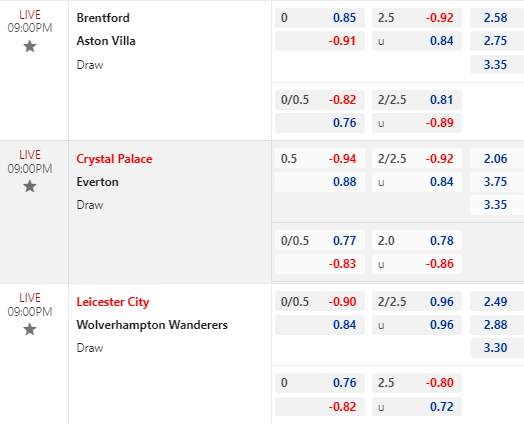The width and height of the screenshot is (524, 424).
Task: Pick Aston Villa handicap odds -0.91
Action: point(320,41)
